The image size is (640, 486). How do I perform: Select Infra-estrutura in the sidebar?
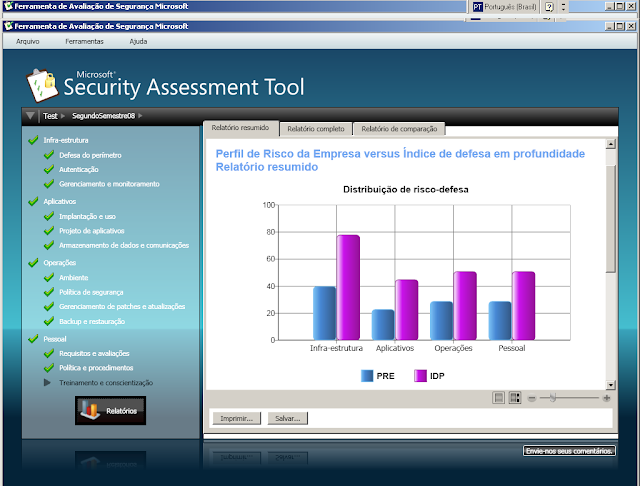click(x=66, y=140)
